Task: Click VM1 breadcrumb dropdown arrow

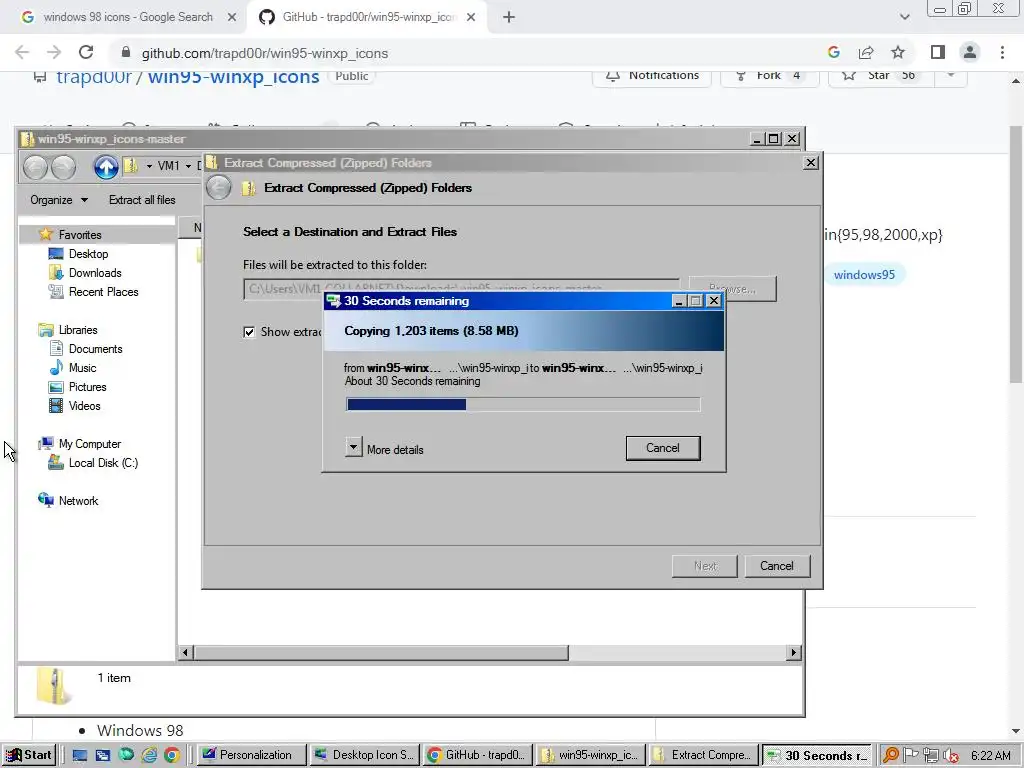Action: click(x=188, y=167)
